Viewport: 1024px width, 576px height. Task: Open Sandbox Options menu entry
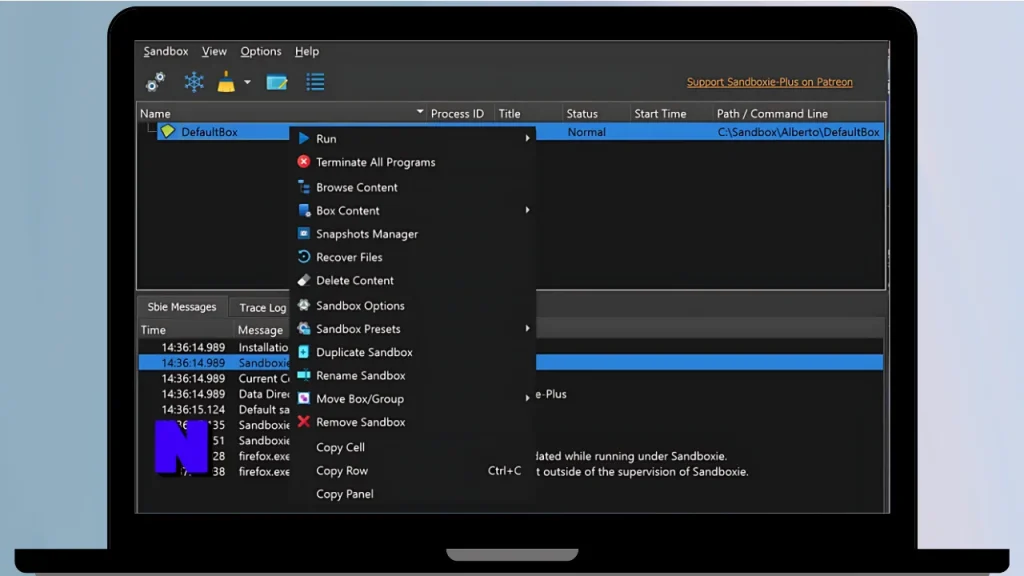click(x=412, y=305)
